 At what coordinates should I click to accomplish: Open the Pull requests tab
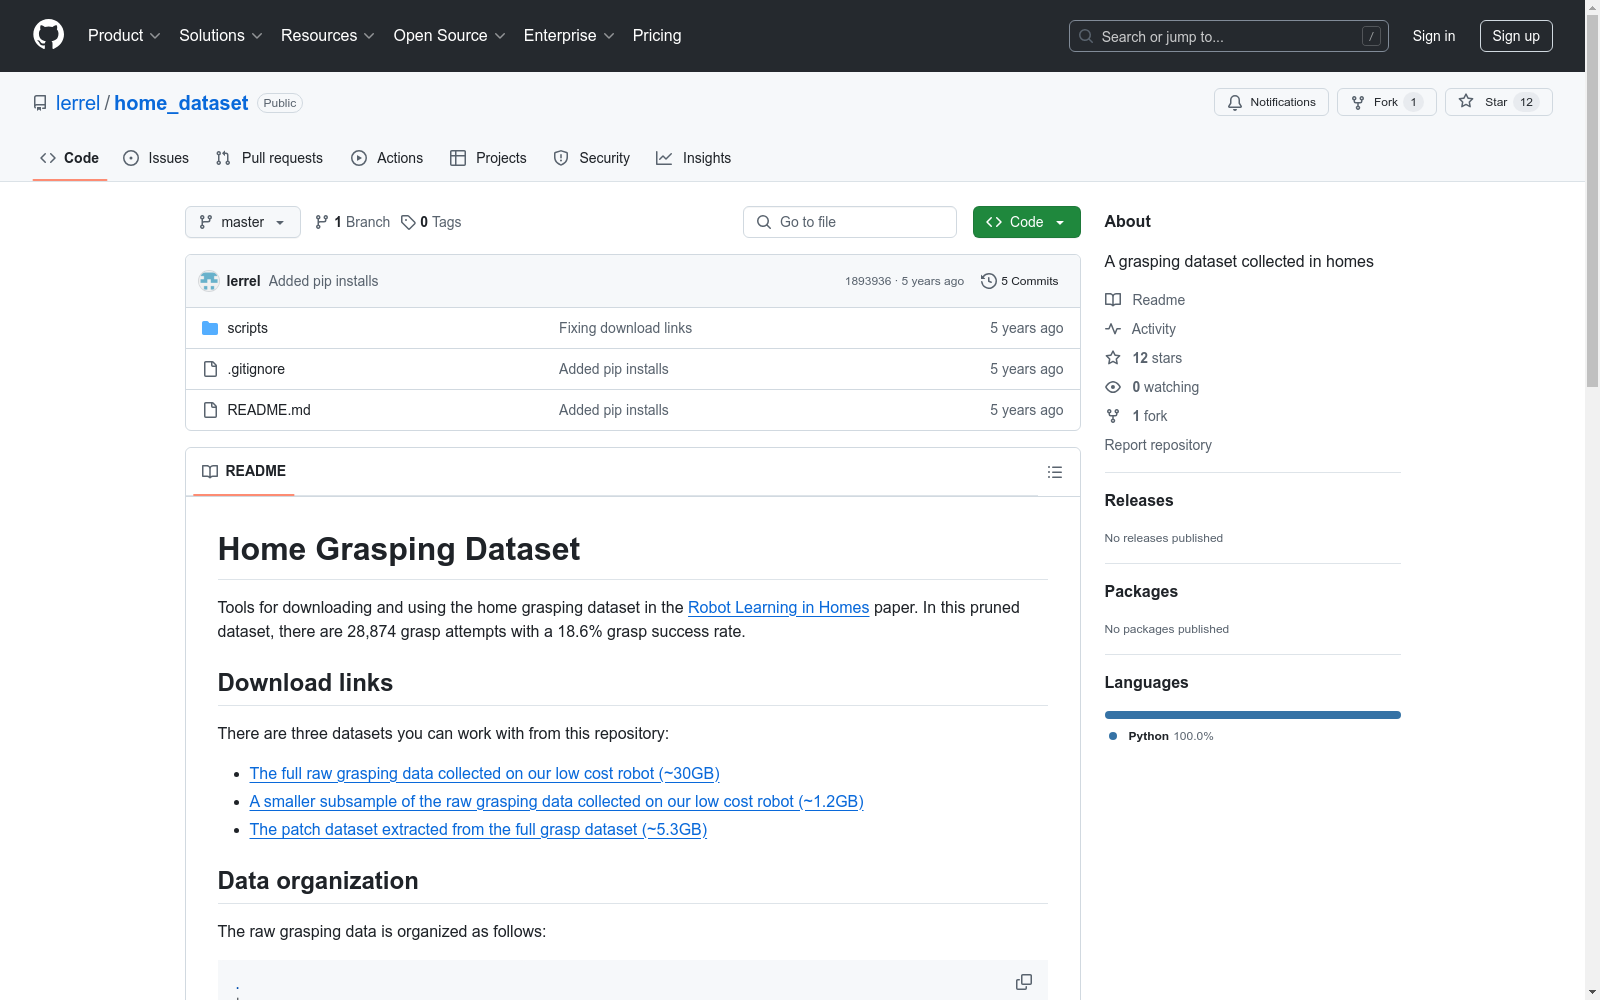(269, 158)
